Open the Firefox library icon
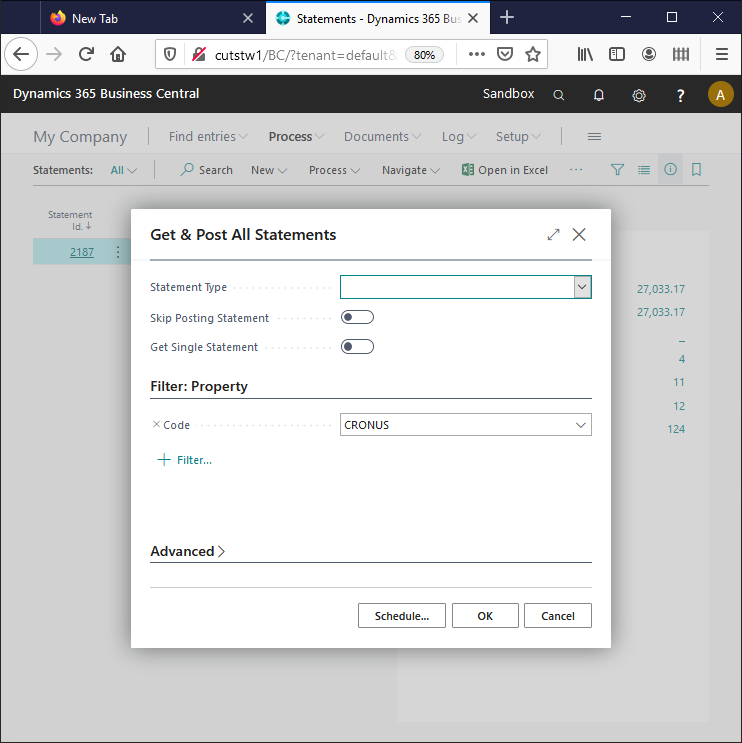The image size is (742, 743). pos(585,54)
